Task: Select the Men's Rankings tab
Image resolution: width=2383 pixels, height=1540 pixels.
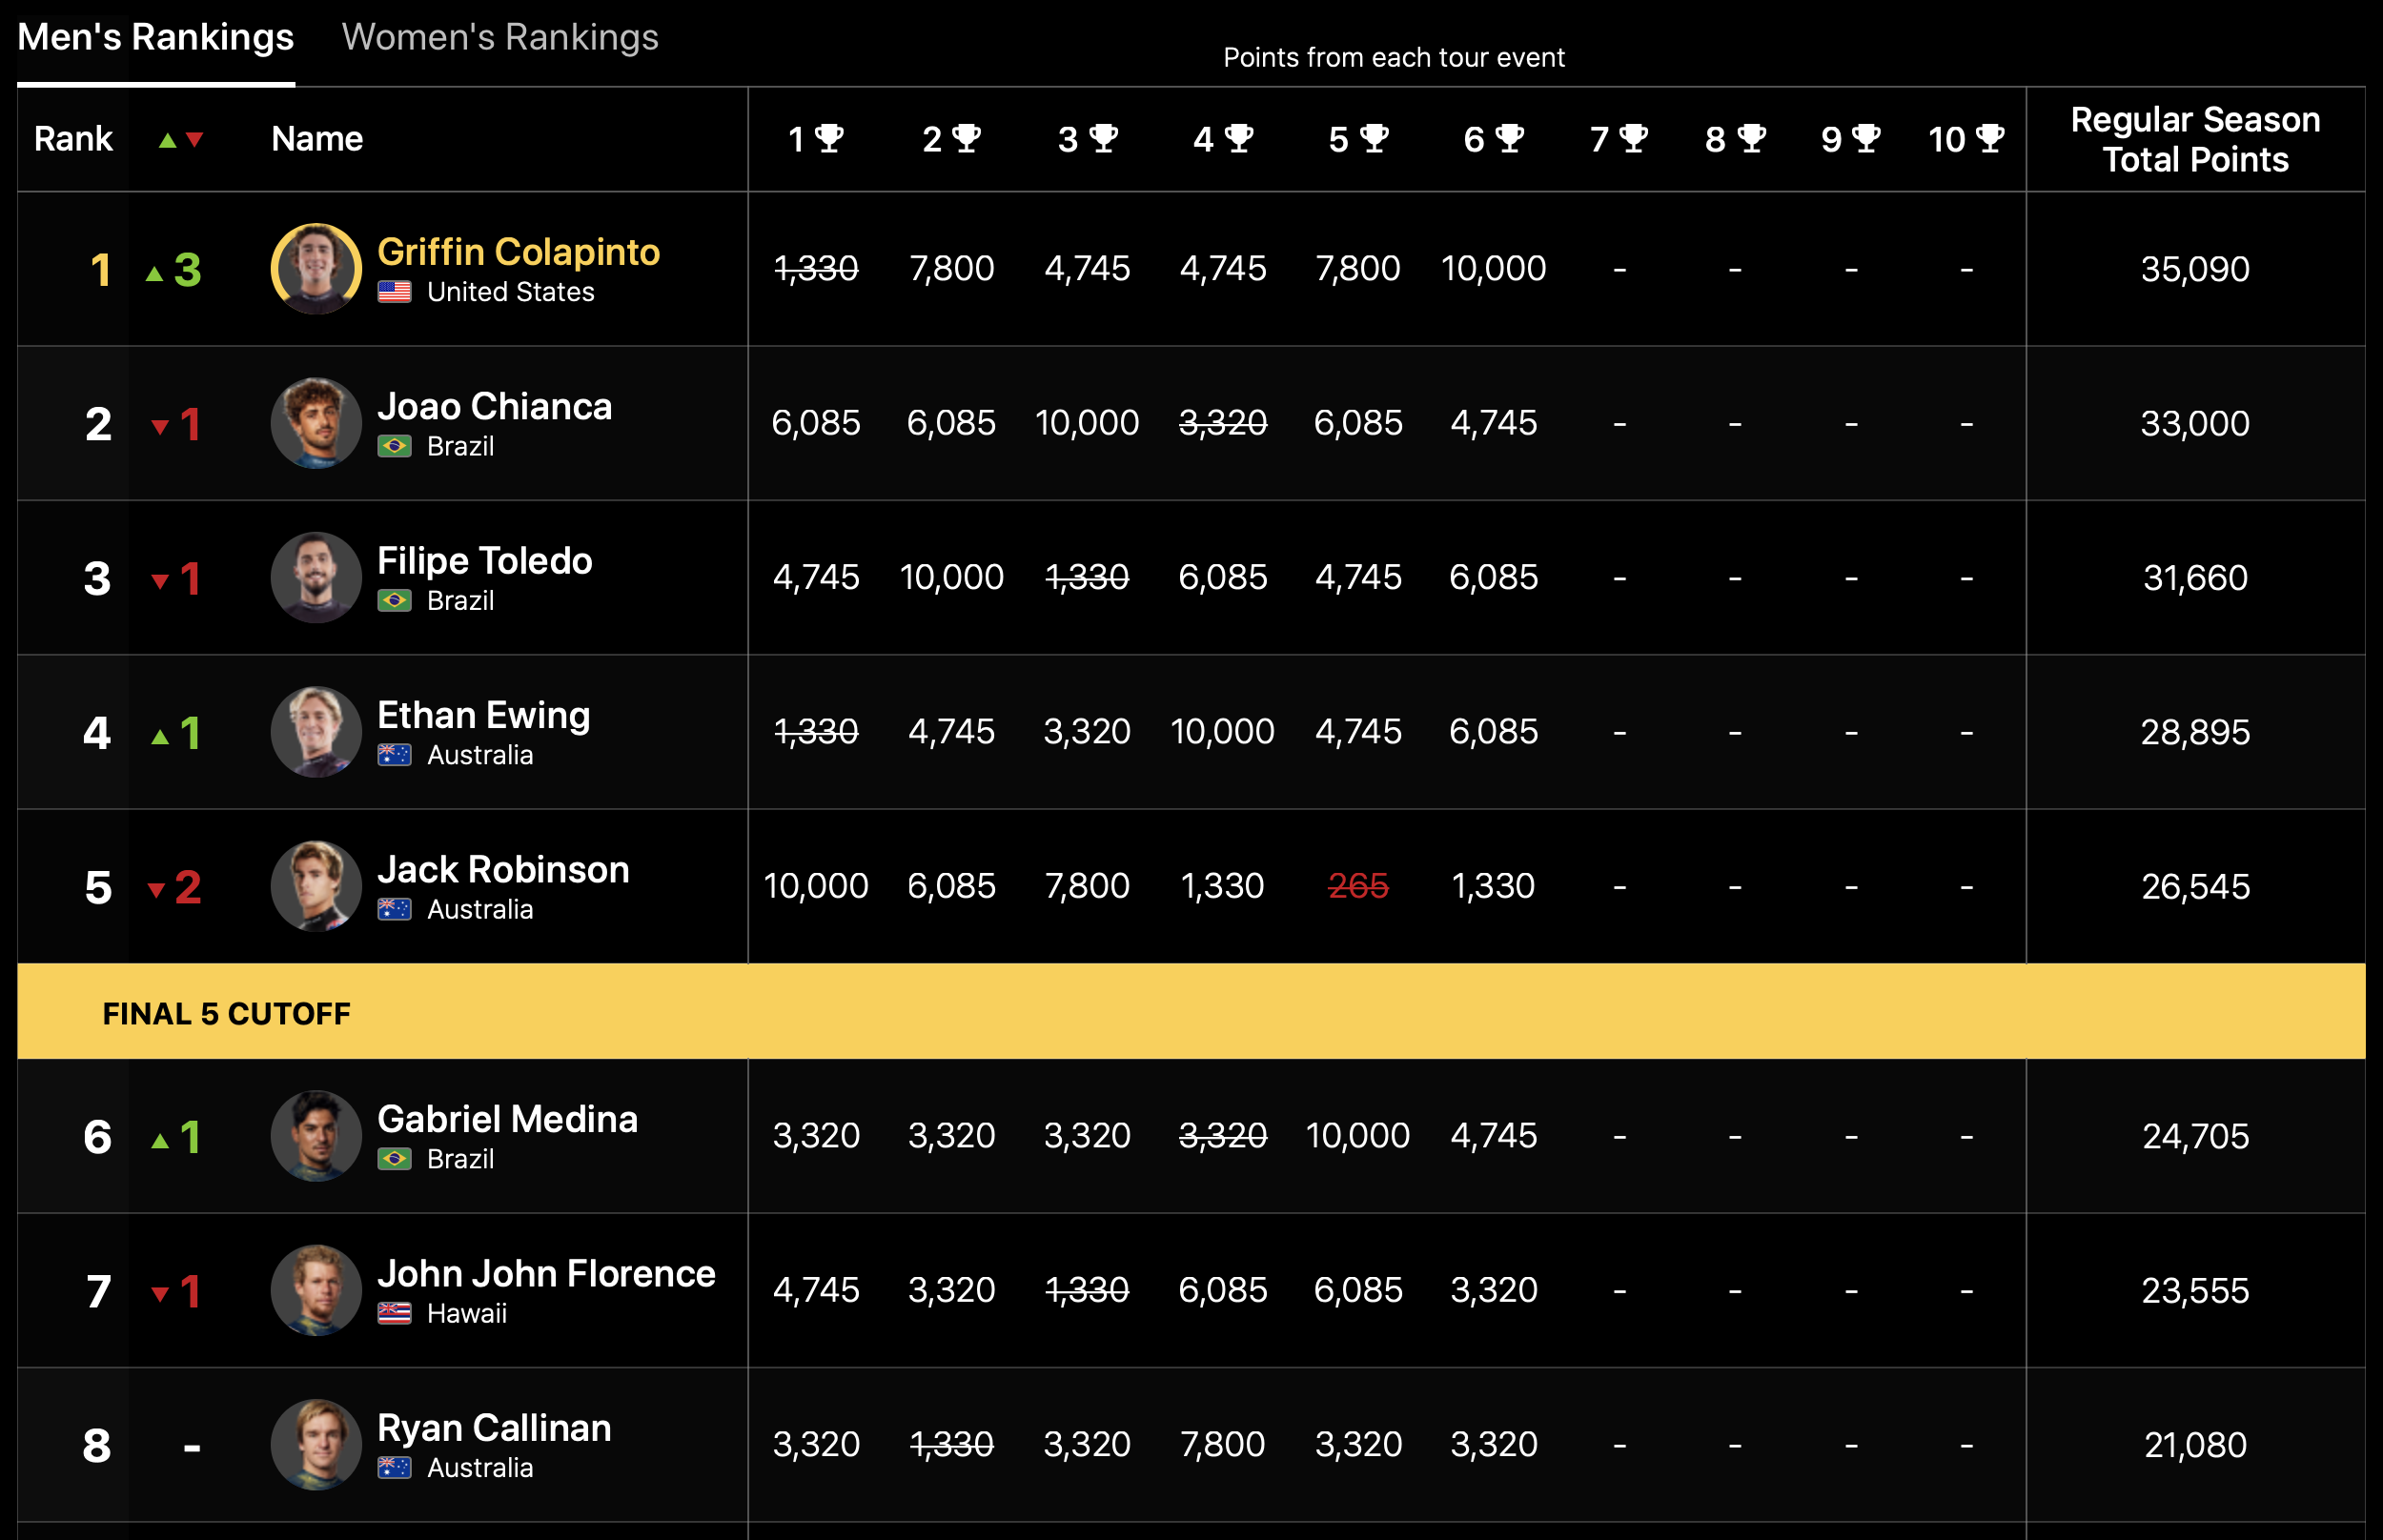Action: [x=156, y=38]
